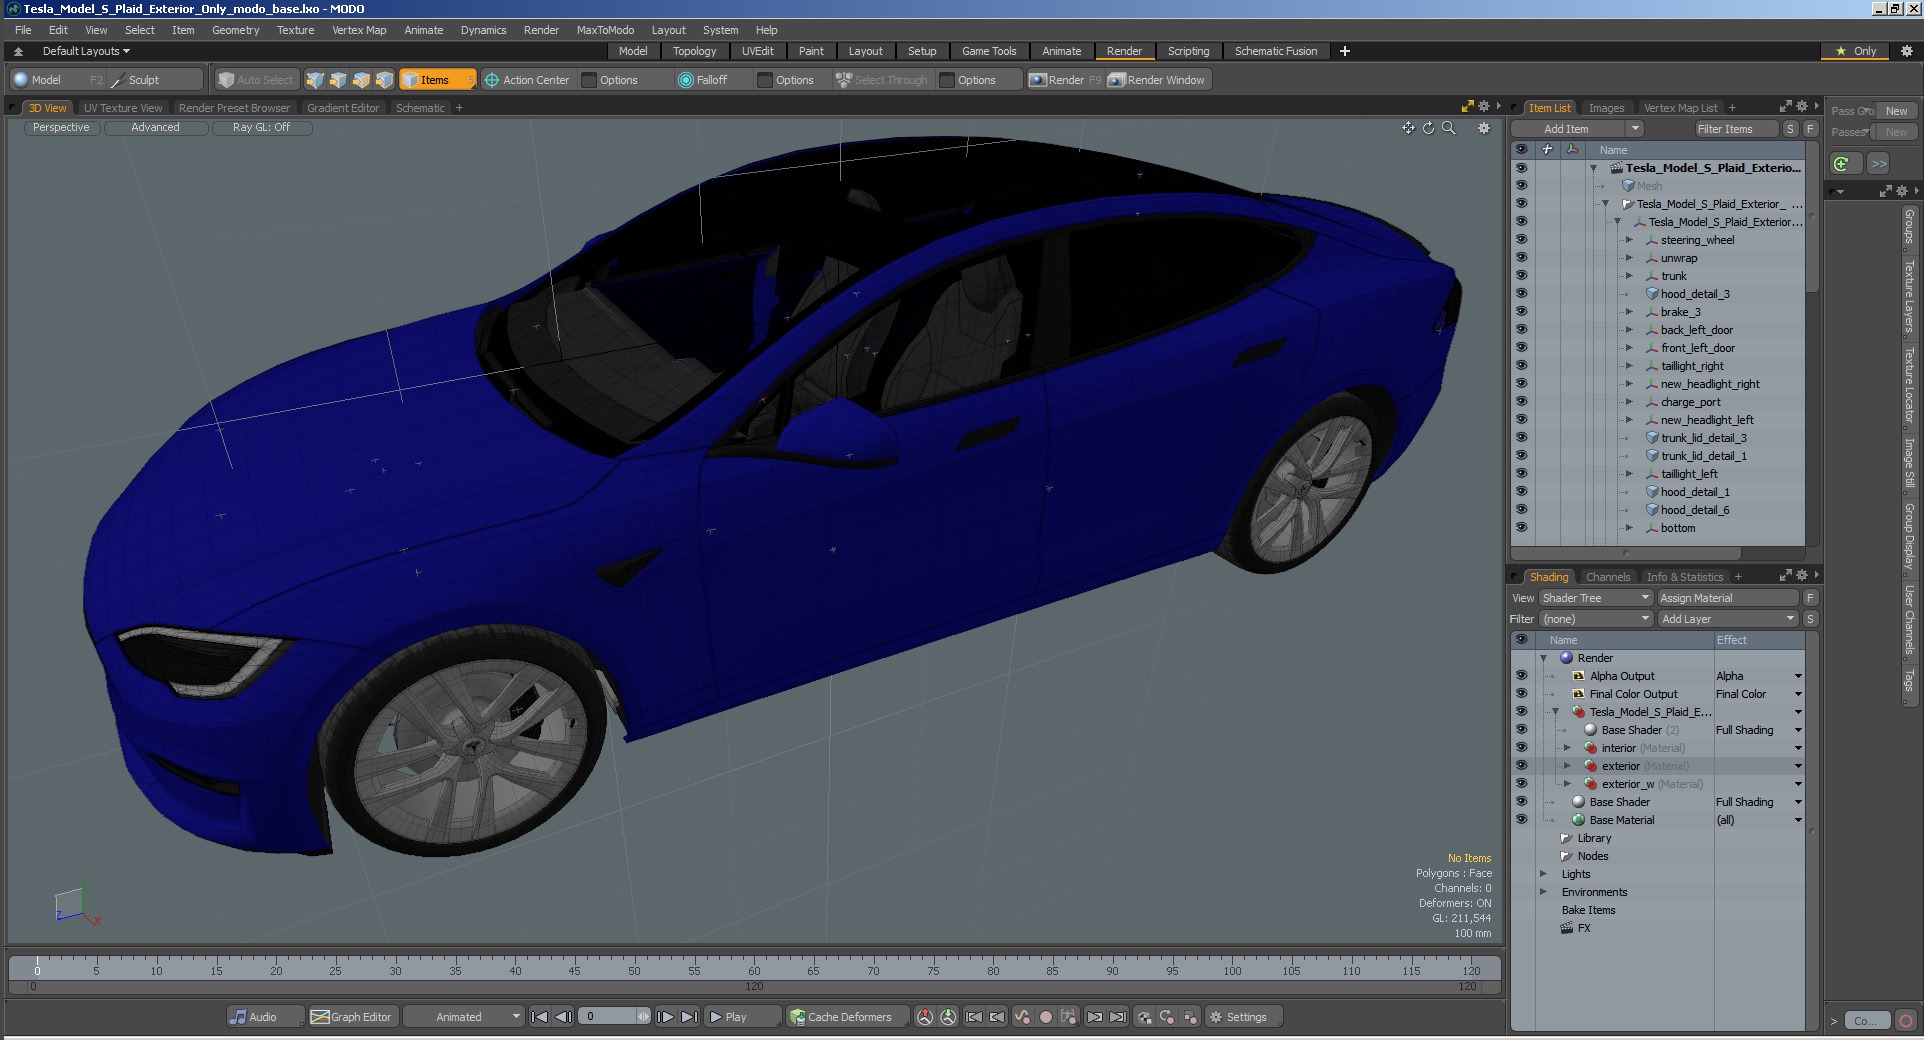Image resolution: width=1924 pixels, height=1040 pixels.
Task: Click the viewport rotate control icon
Action: click(x=1428, y=128)
